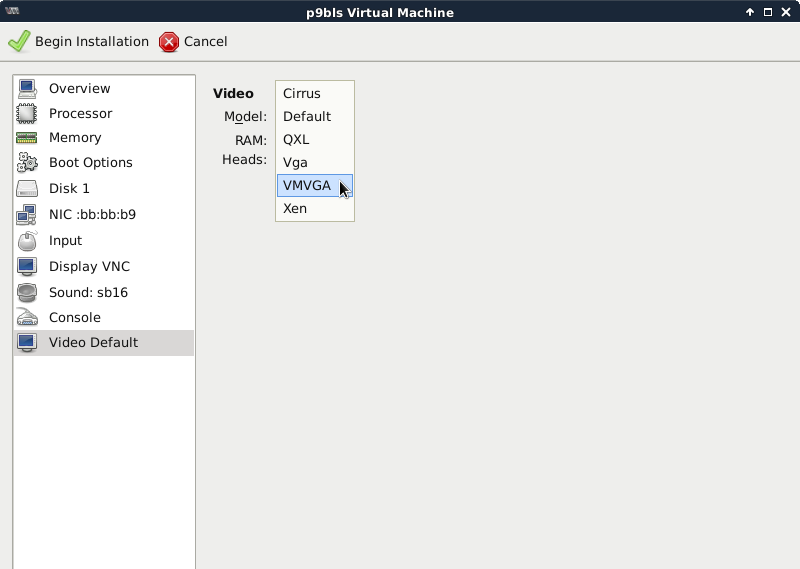800x569 pixels.
Task: Select the Sound sb16 speaker icon
Action: point(27,293)
